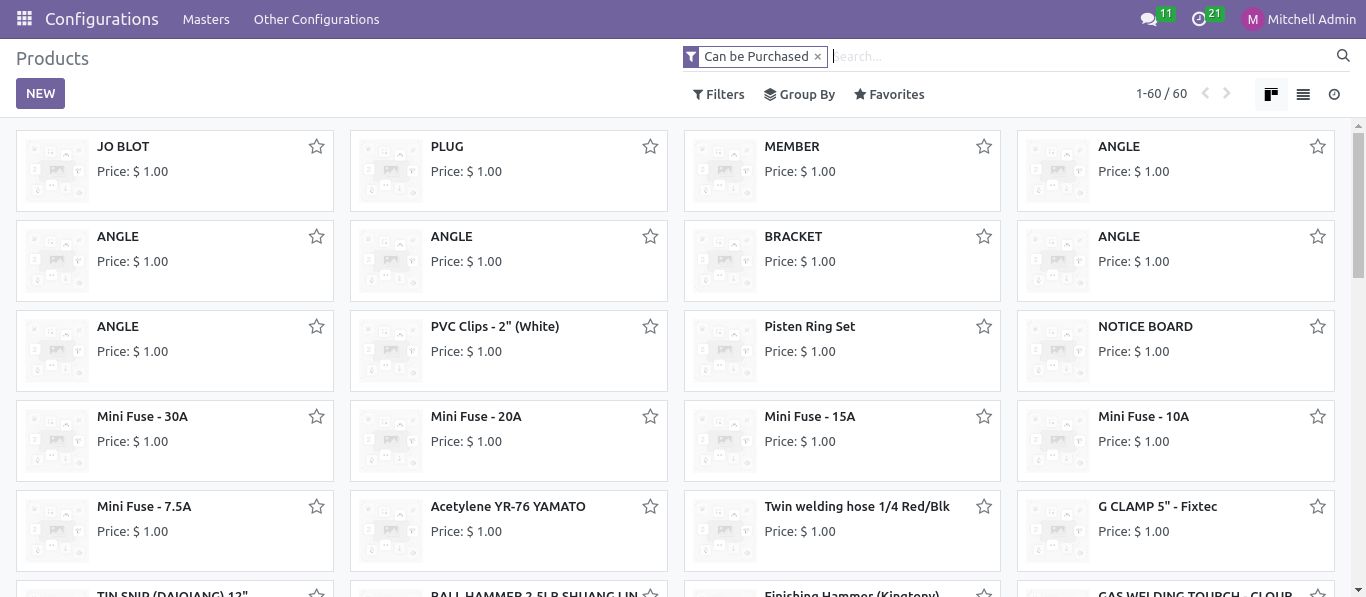Open product named "PLUG"
Screen dimensions: 1366x597
(x=447, y=147)
